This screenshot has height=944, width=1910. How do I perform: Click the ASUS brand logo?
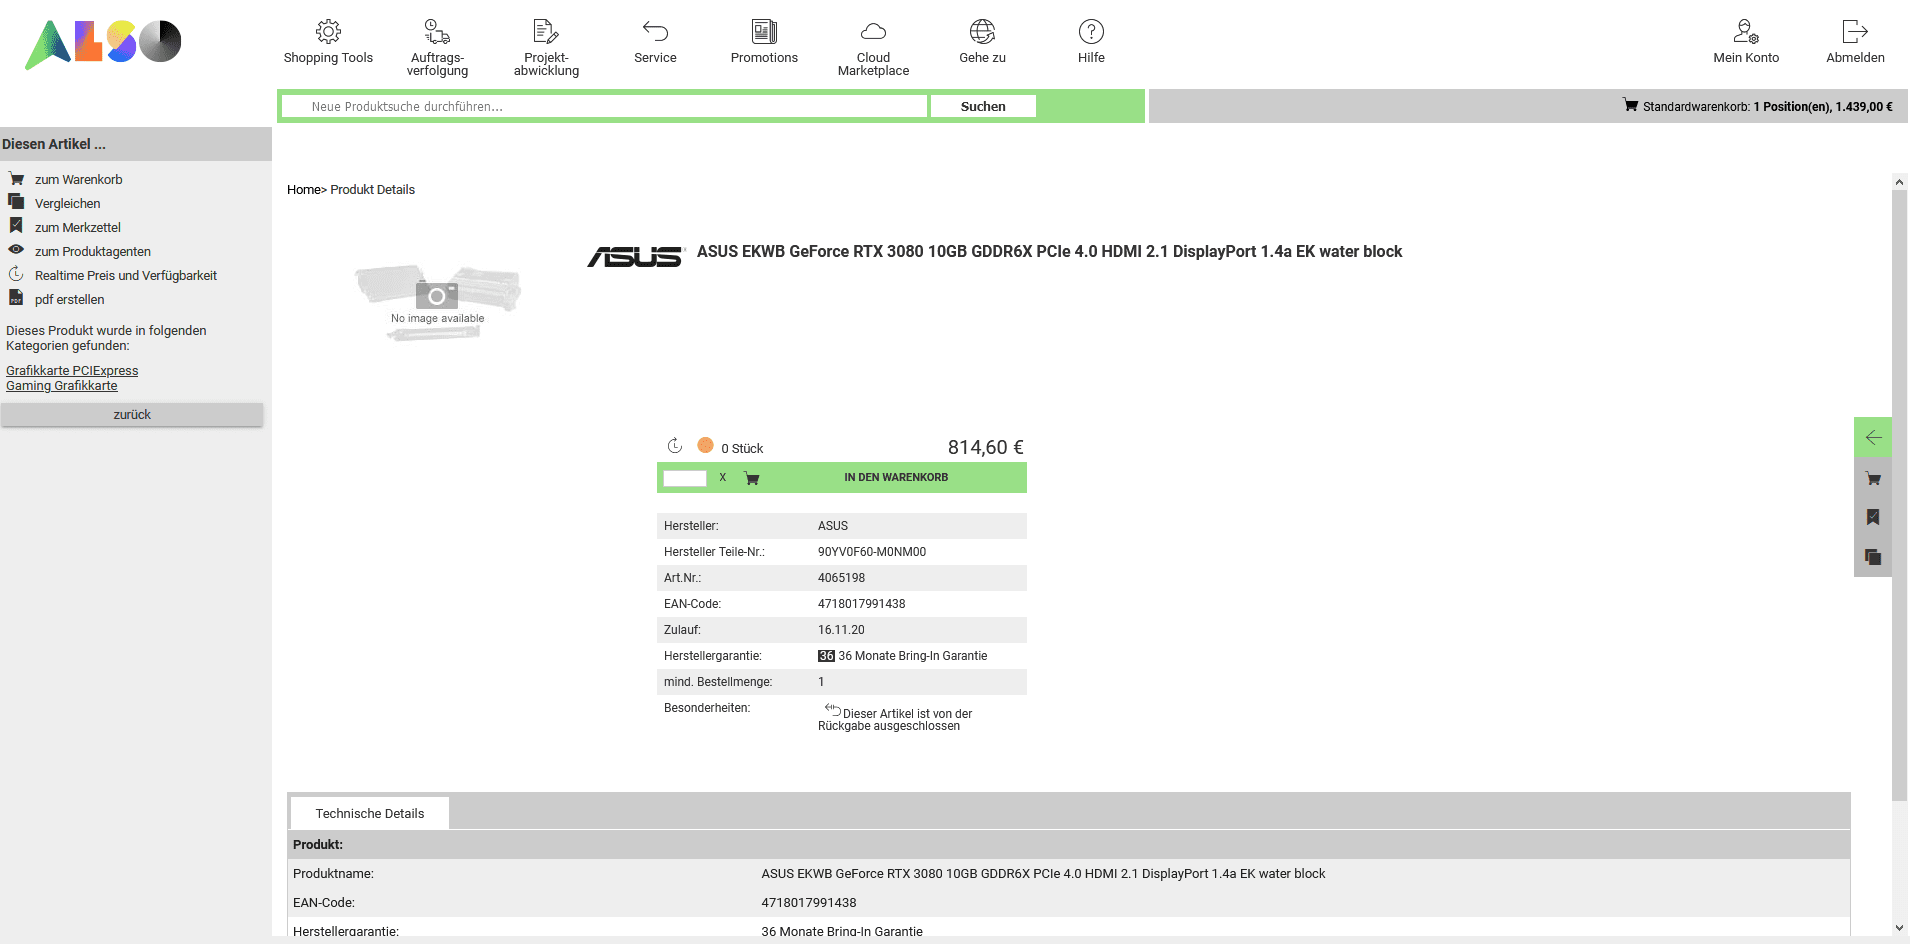pos(635,257)
